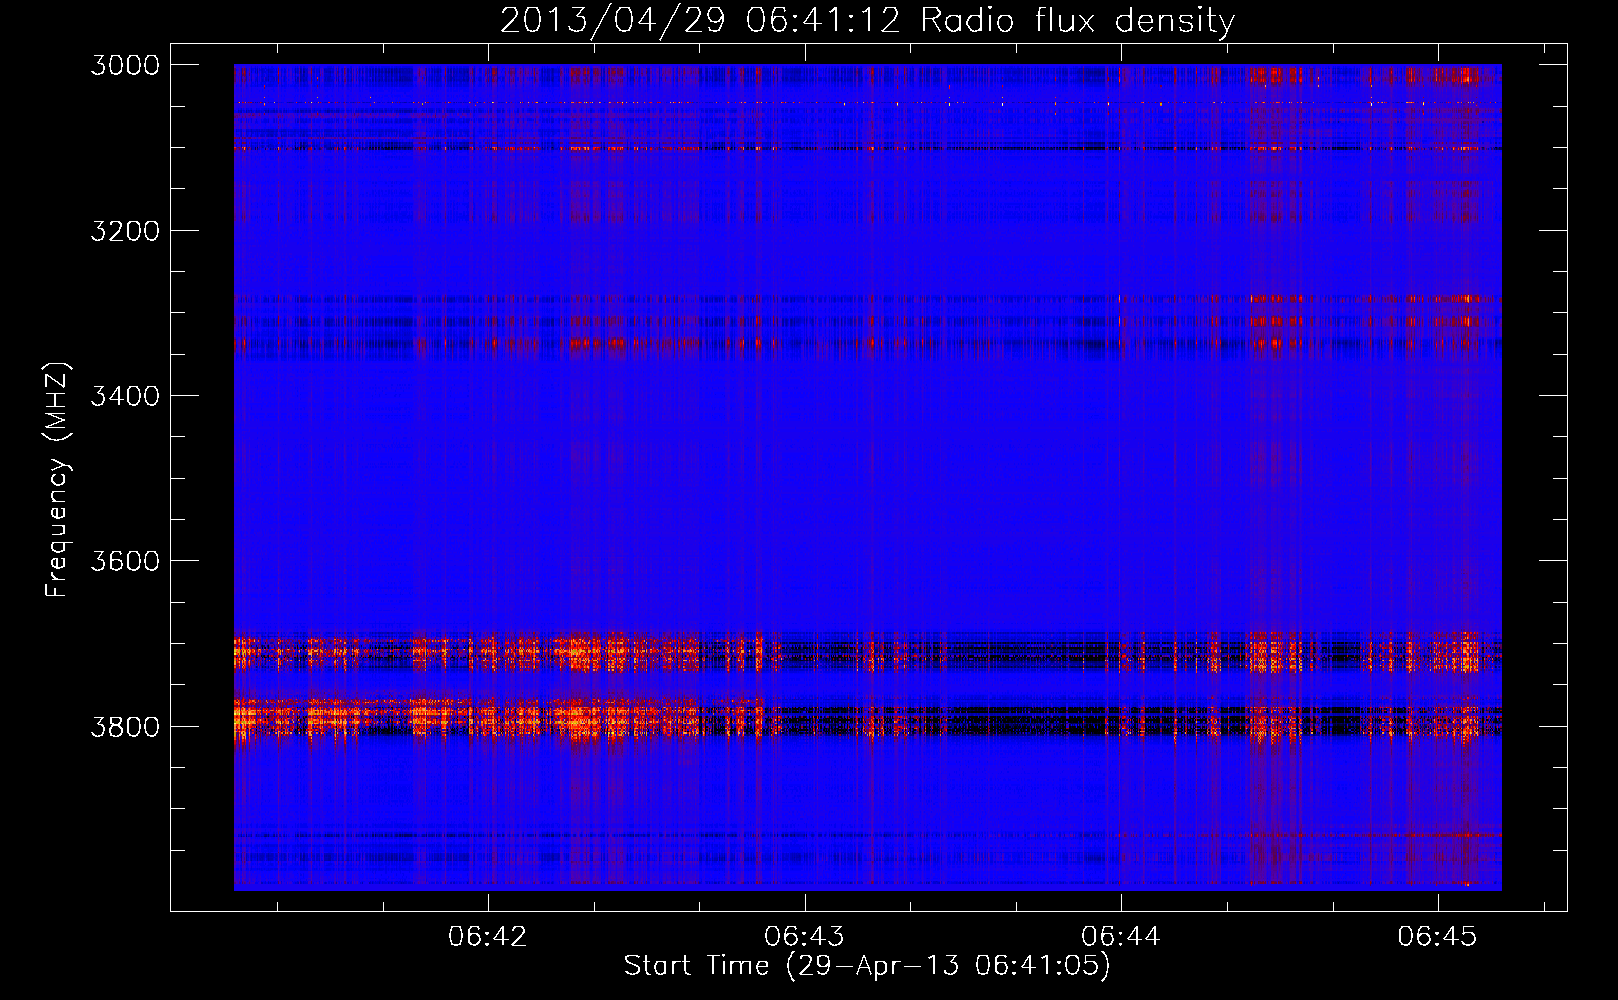Click the Start Time (29-Apr-13 06:41:05) axis label

coord(867,966)
